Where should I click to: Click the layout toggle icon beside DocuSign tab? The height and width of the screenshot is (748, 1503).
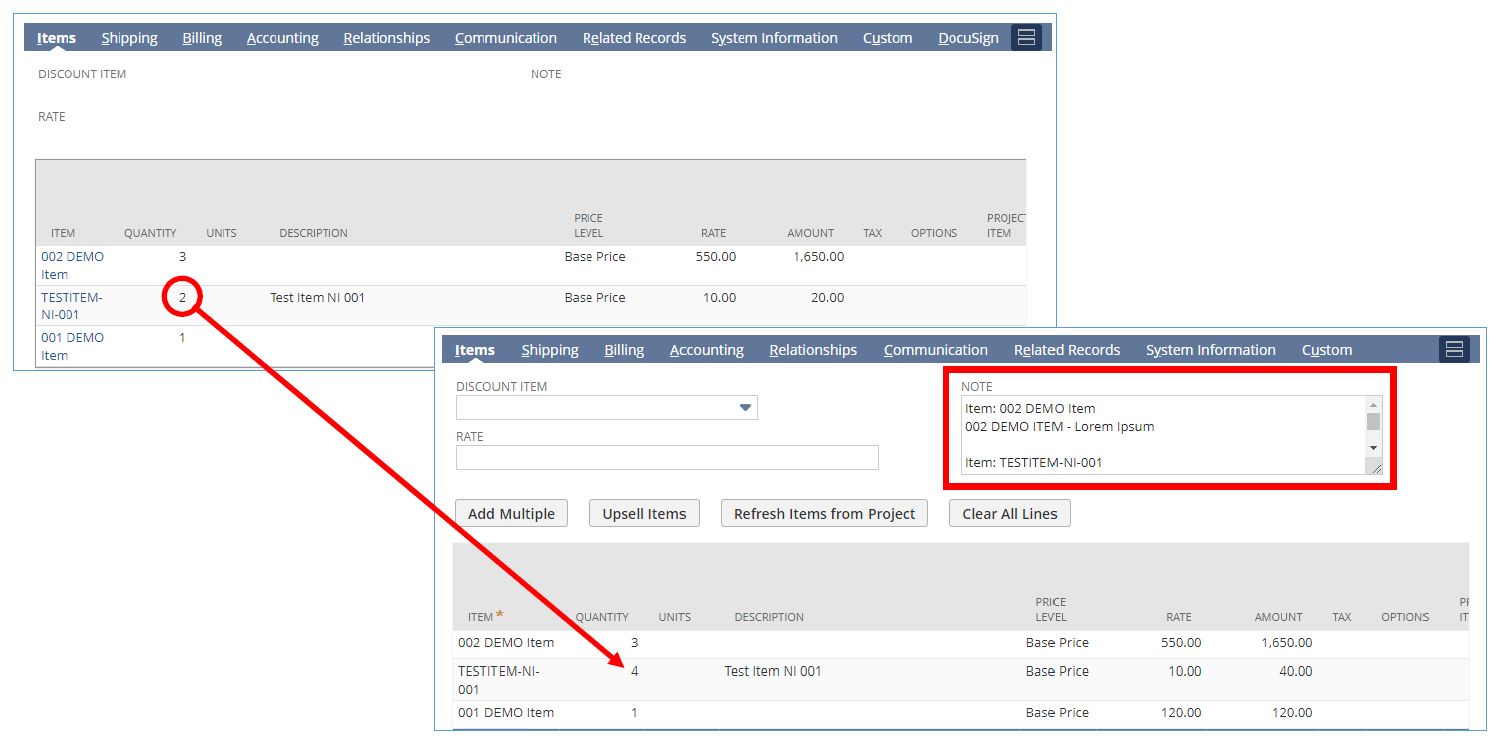point(1026,38)
